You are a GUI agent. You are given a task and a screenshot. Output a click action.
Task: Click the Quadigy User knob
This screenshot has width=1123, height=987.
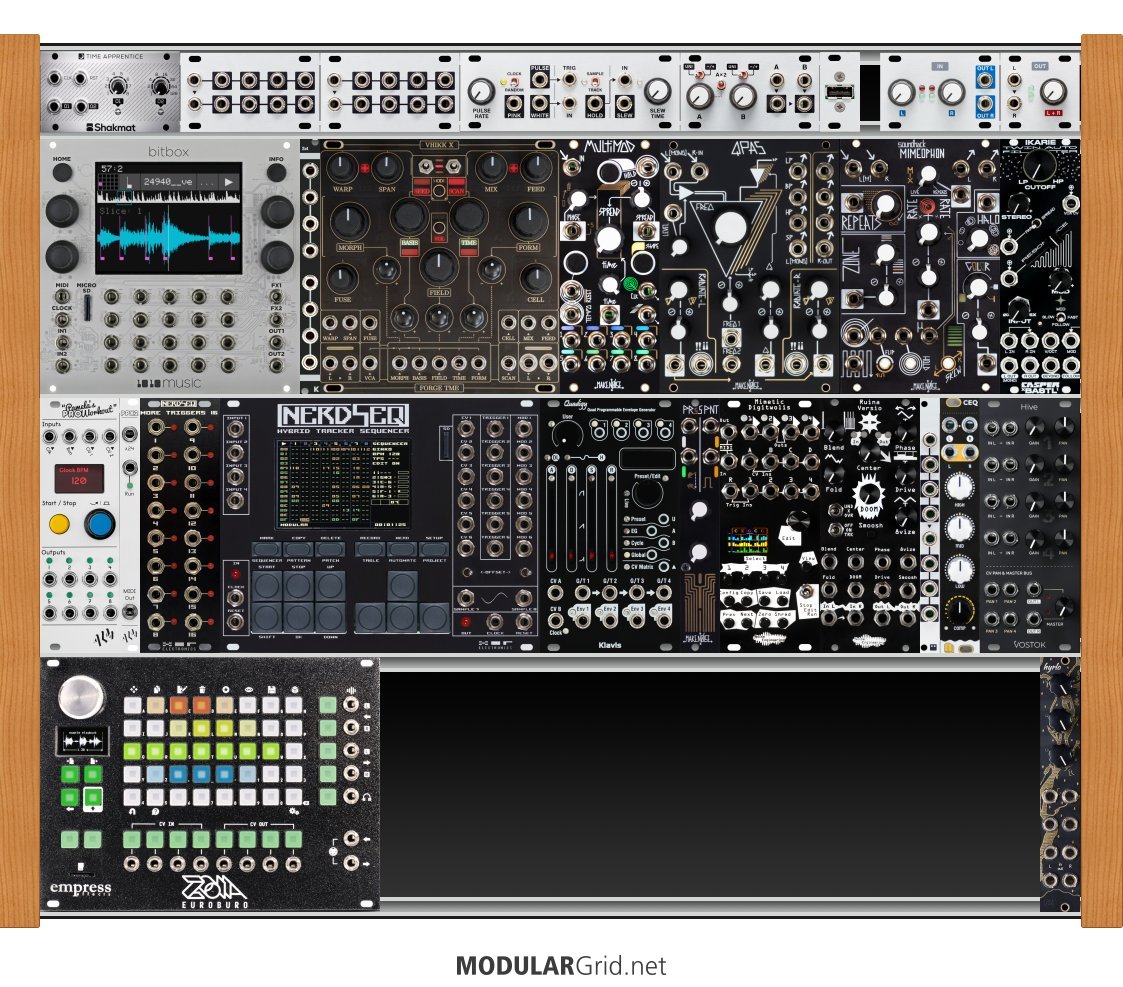[x=567, y=435]
